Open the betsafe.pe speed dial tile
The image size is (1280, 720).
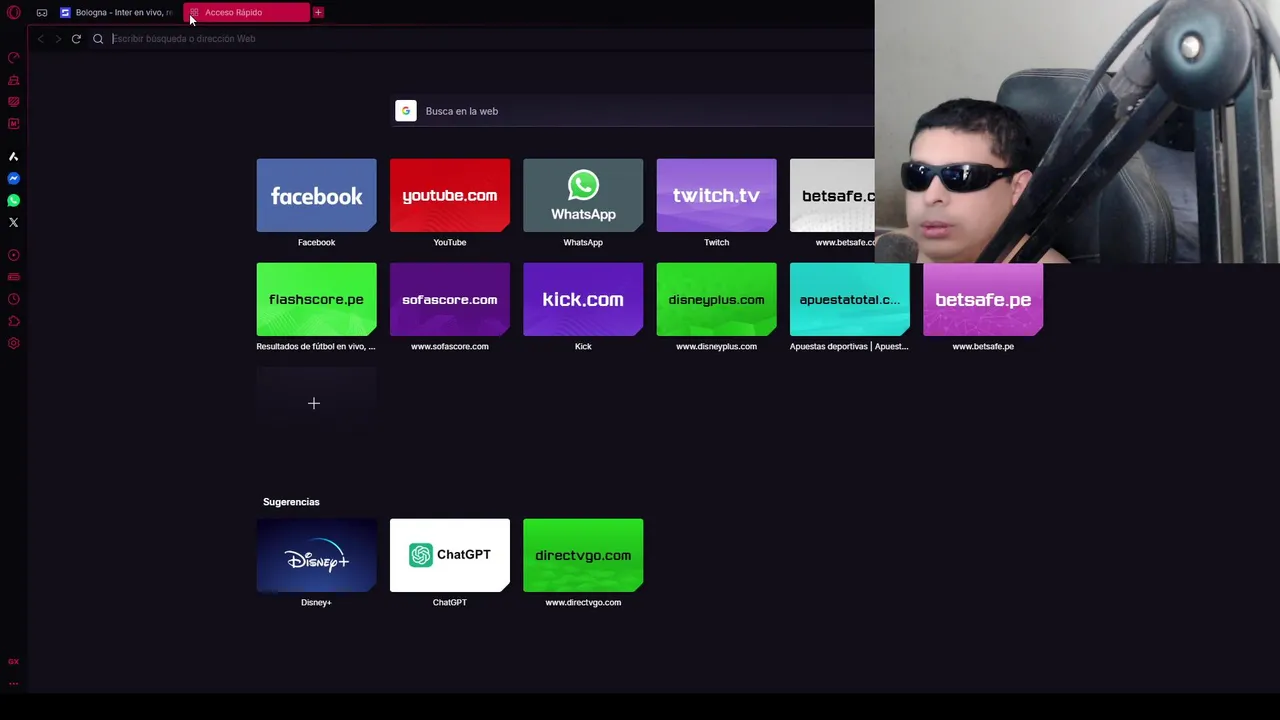click(983, 299)
